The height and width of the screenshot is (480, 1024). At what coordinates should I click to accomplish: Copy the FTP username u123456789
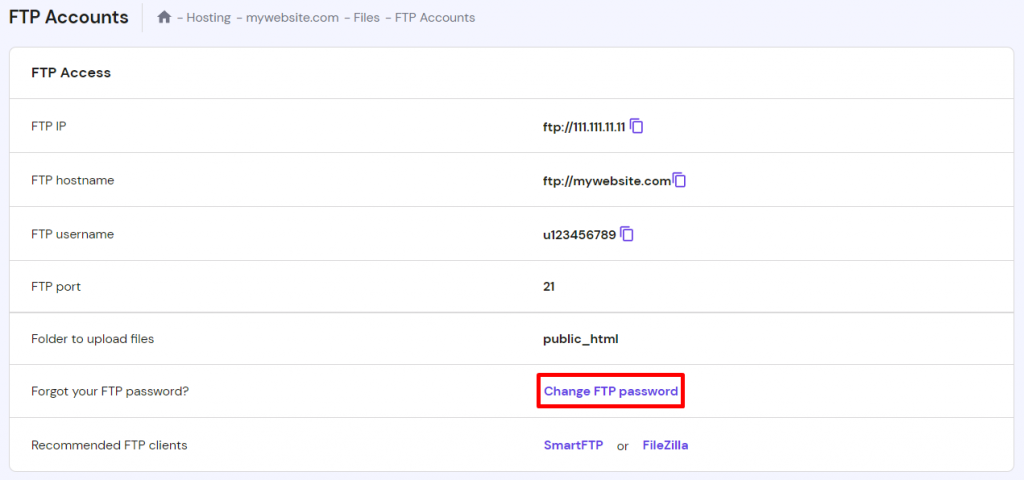[x=627, y=234]
